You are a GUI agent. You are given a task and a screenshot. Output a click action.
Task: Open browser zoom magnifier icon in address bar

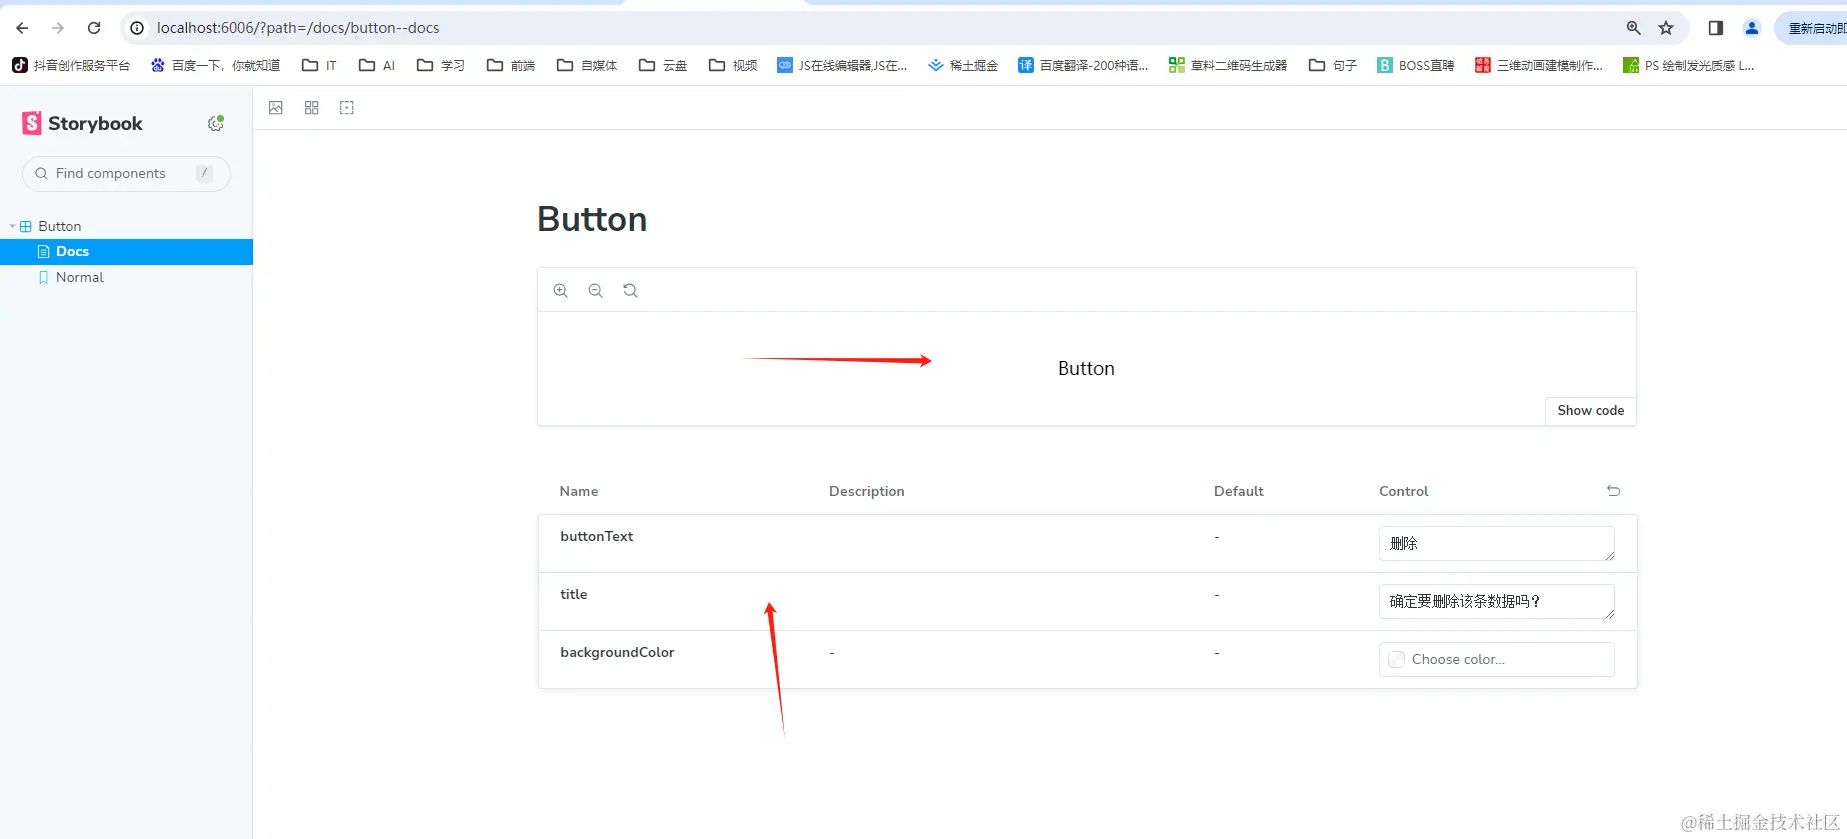(1633, 28)
